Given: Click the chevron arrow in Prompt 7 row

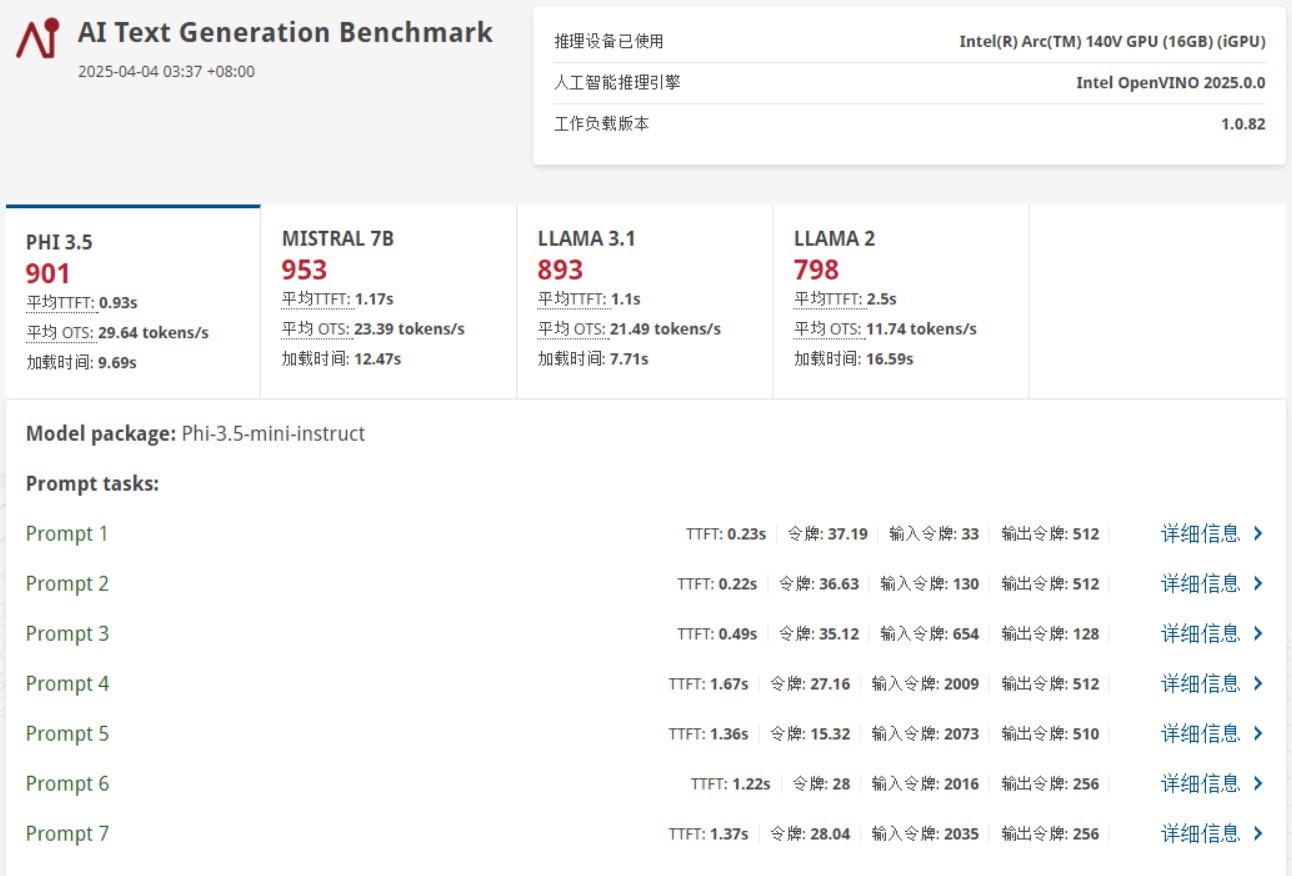Looking at the screenshot, I should [1258, 834].
